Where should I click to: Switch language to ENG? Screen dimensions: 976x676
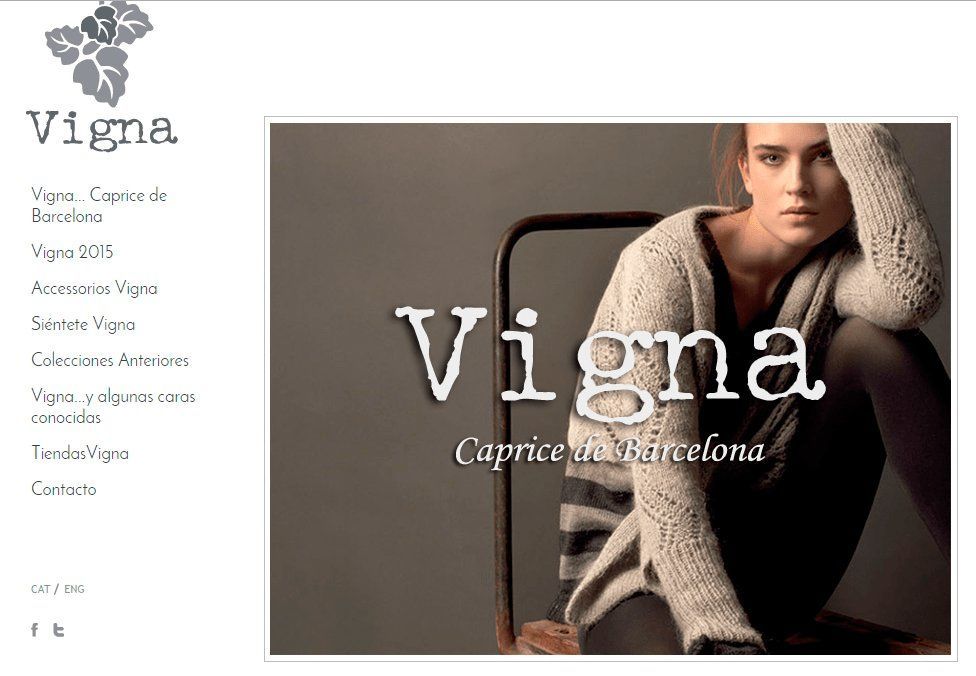pyautogui.click(x=74, y=589)
